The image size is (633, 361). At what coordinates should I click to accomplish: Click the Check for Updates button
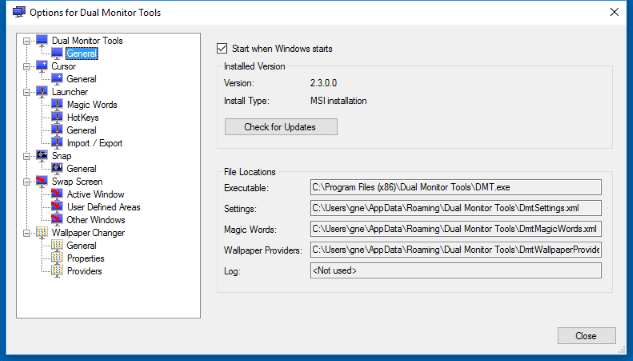(x=281, y=127)
